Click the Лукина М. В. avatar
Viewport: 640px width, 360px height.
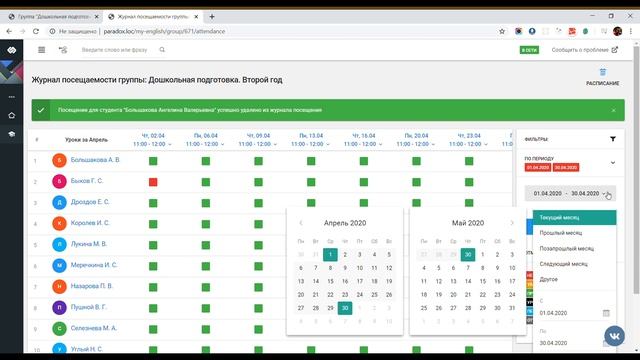coord(59,244)
